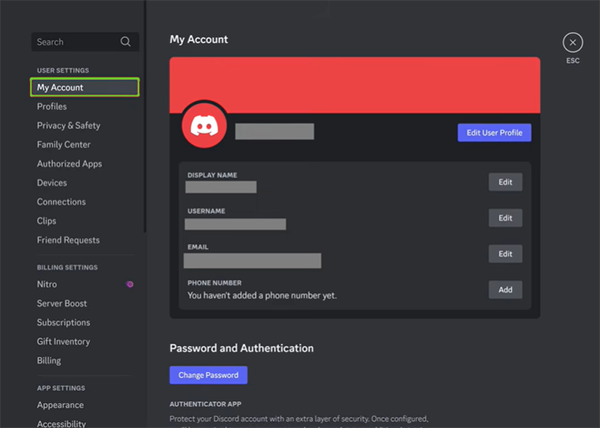Image resolution: width=600 pixels, height=428 pixels.
Task: Edit the Username
Action: point(505,218)
